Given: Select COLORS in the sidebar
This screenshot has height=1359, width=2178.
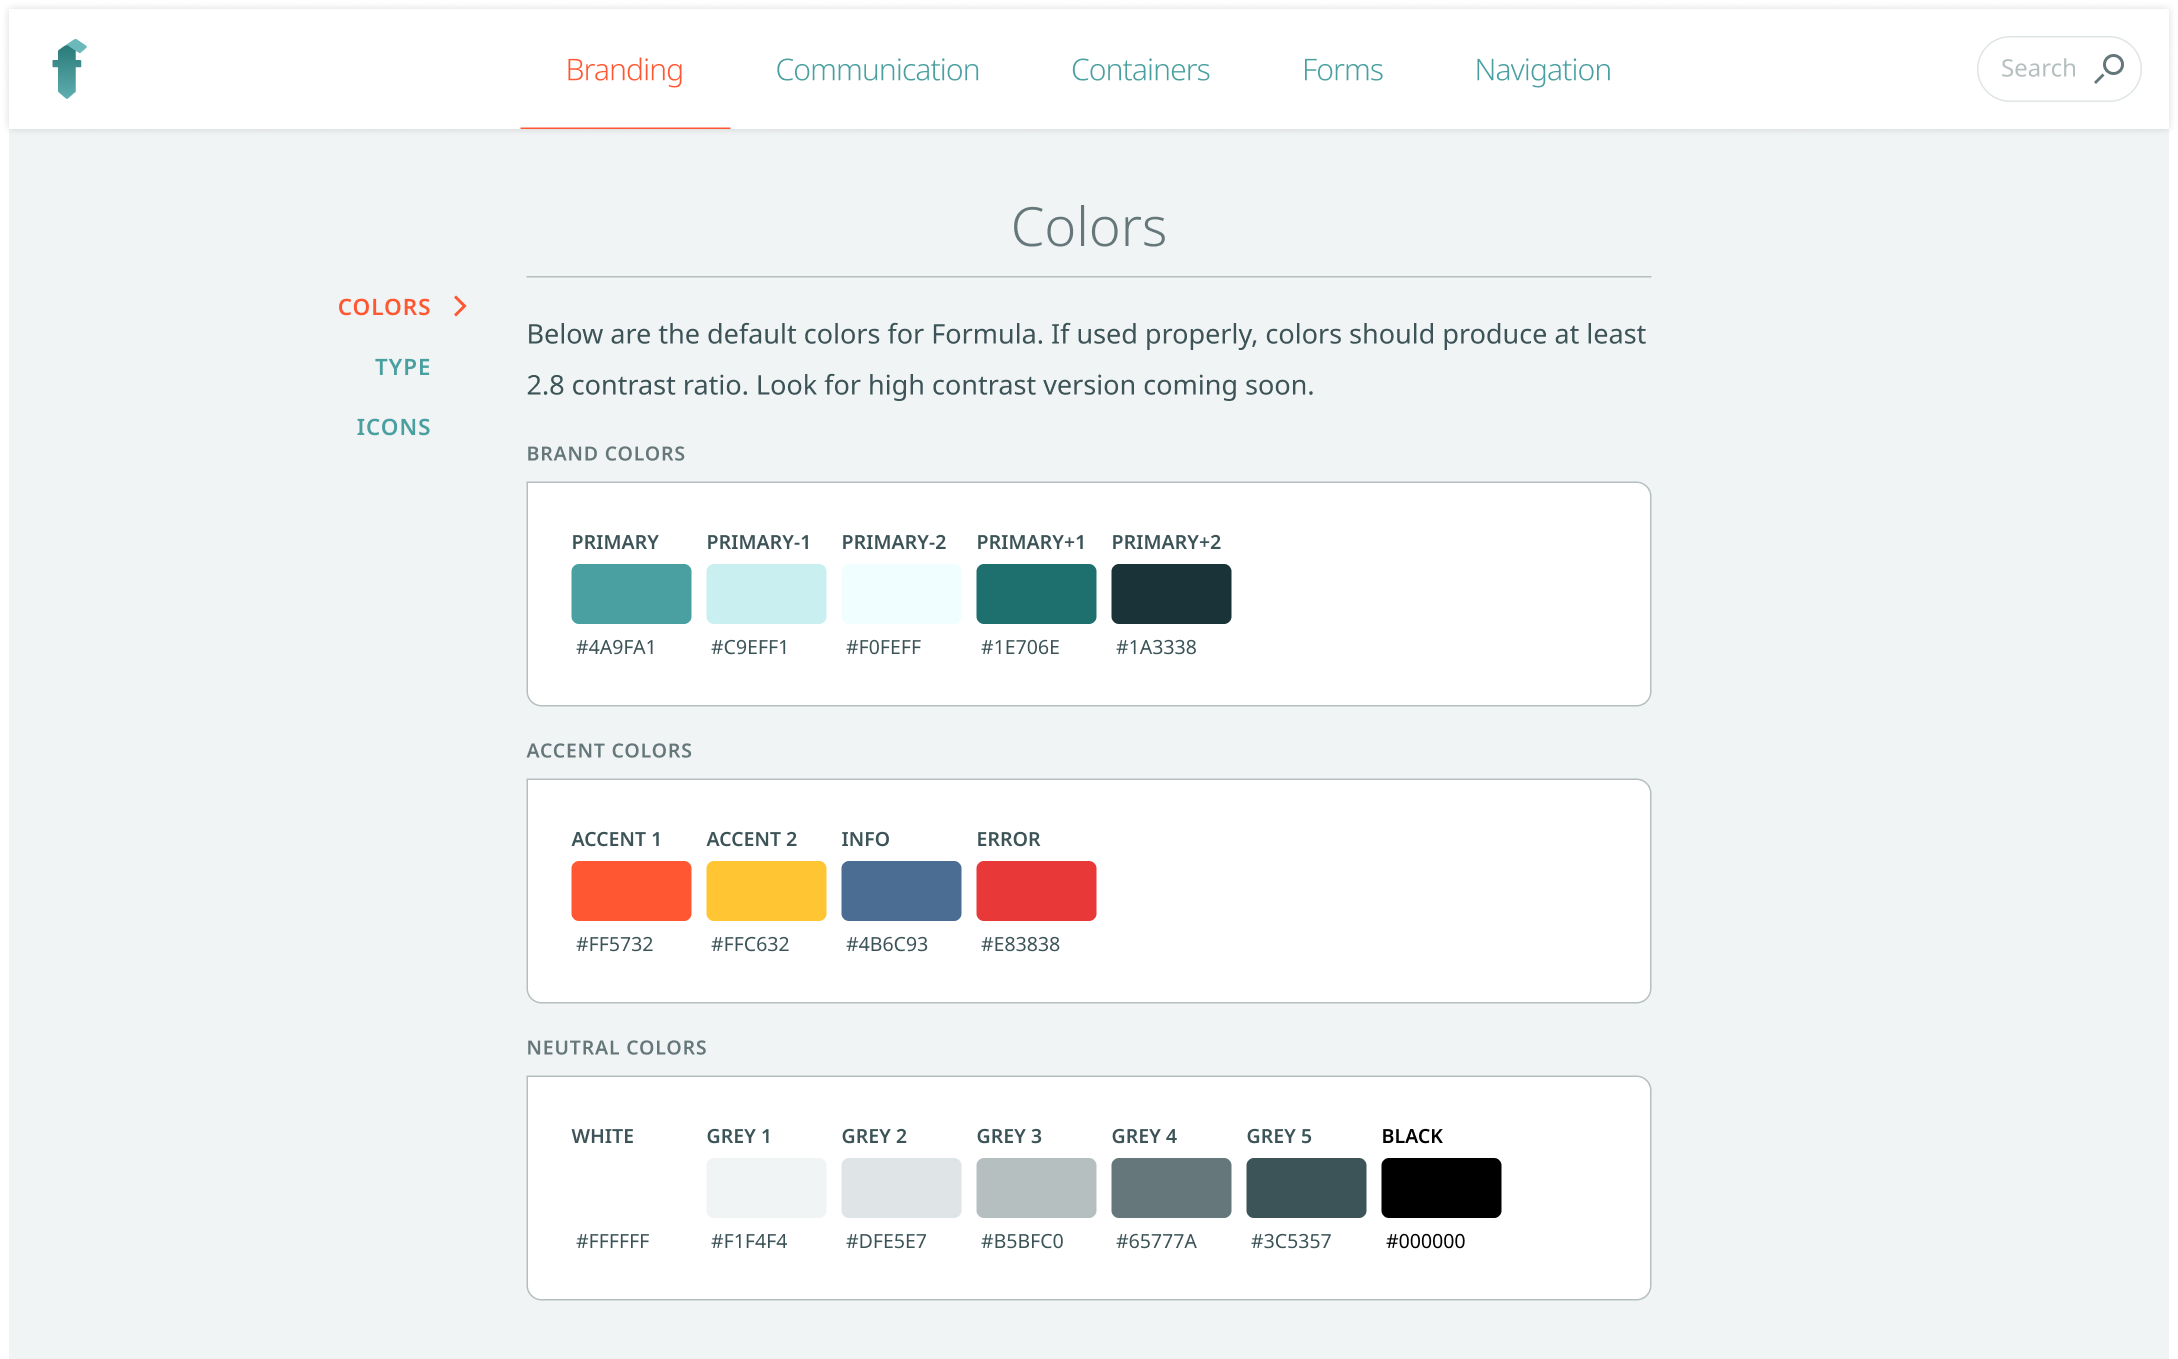Looking at the screenshot, I should pyautogui.click(x=384, y=307).
